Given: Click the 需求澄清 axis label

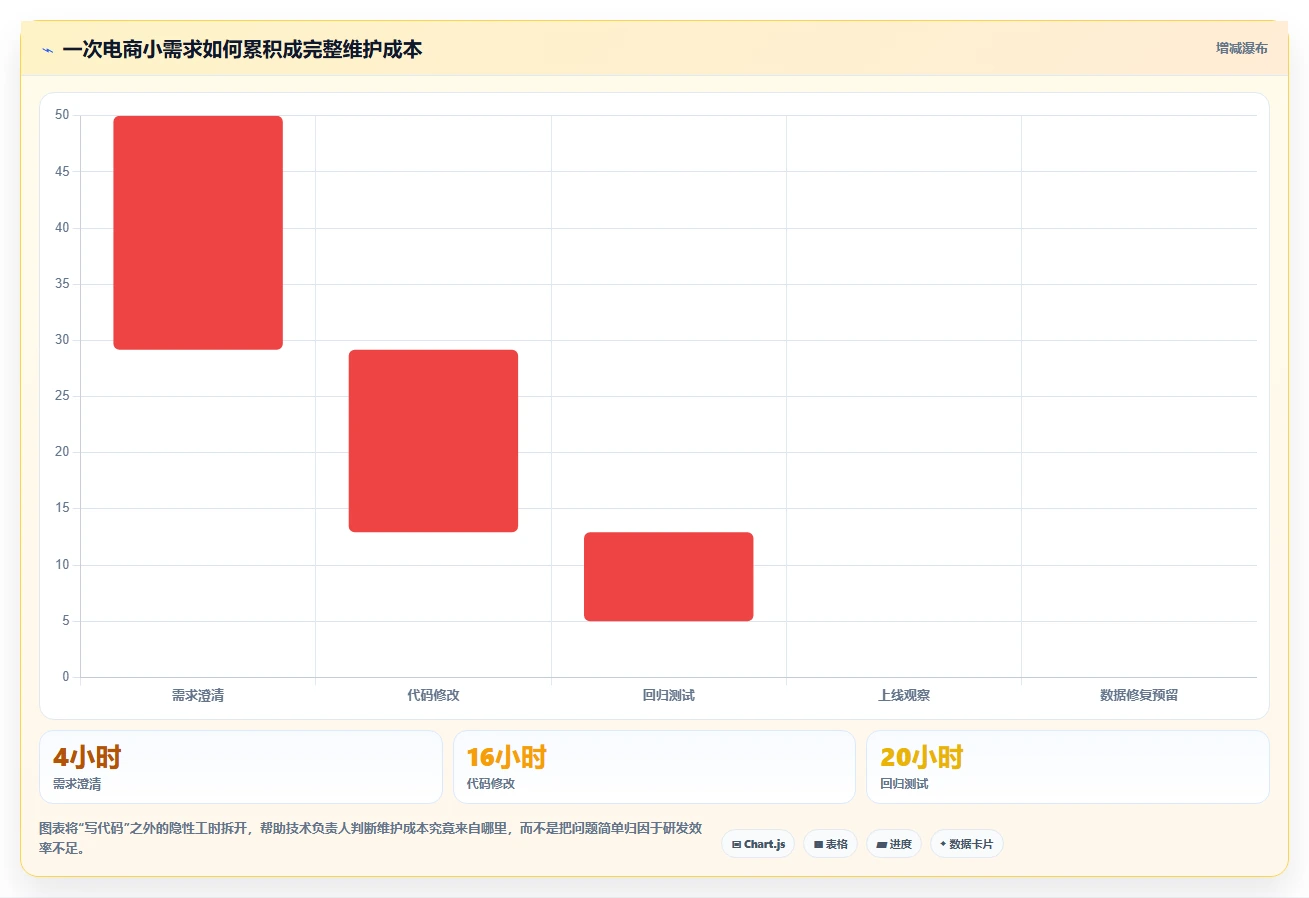Looking at the screenshot, I should (x=198, y=695).
